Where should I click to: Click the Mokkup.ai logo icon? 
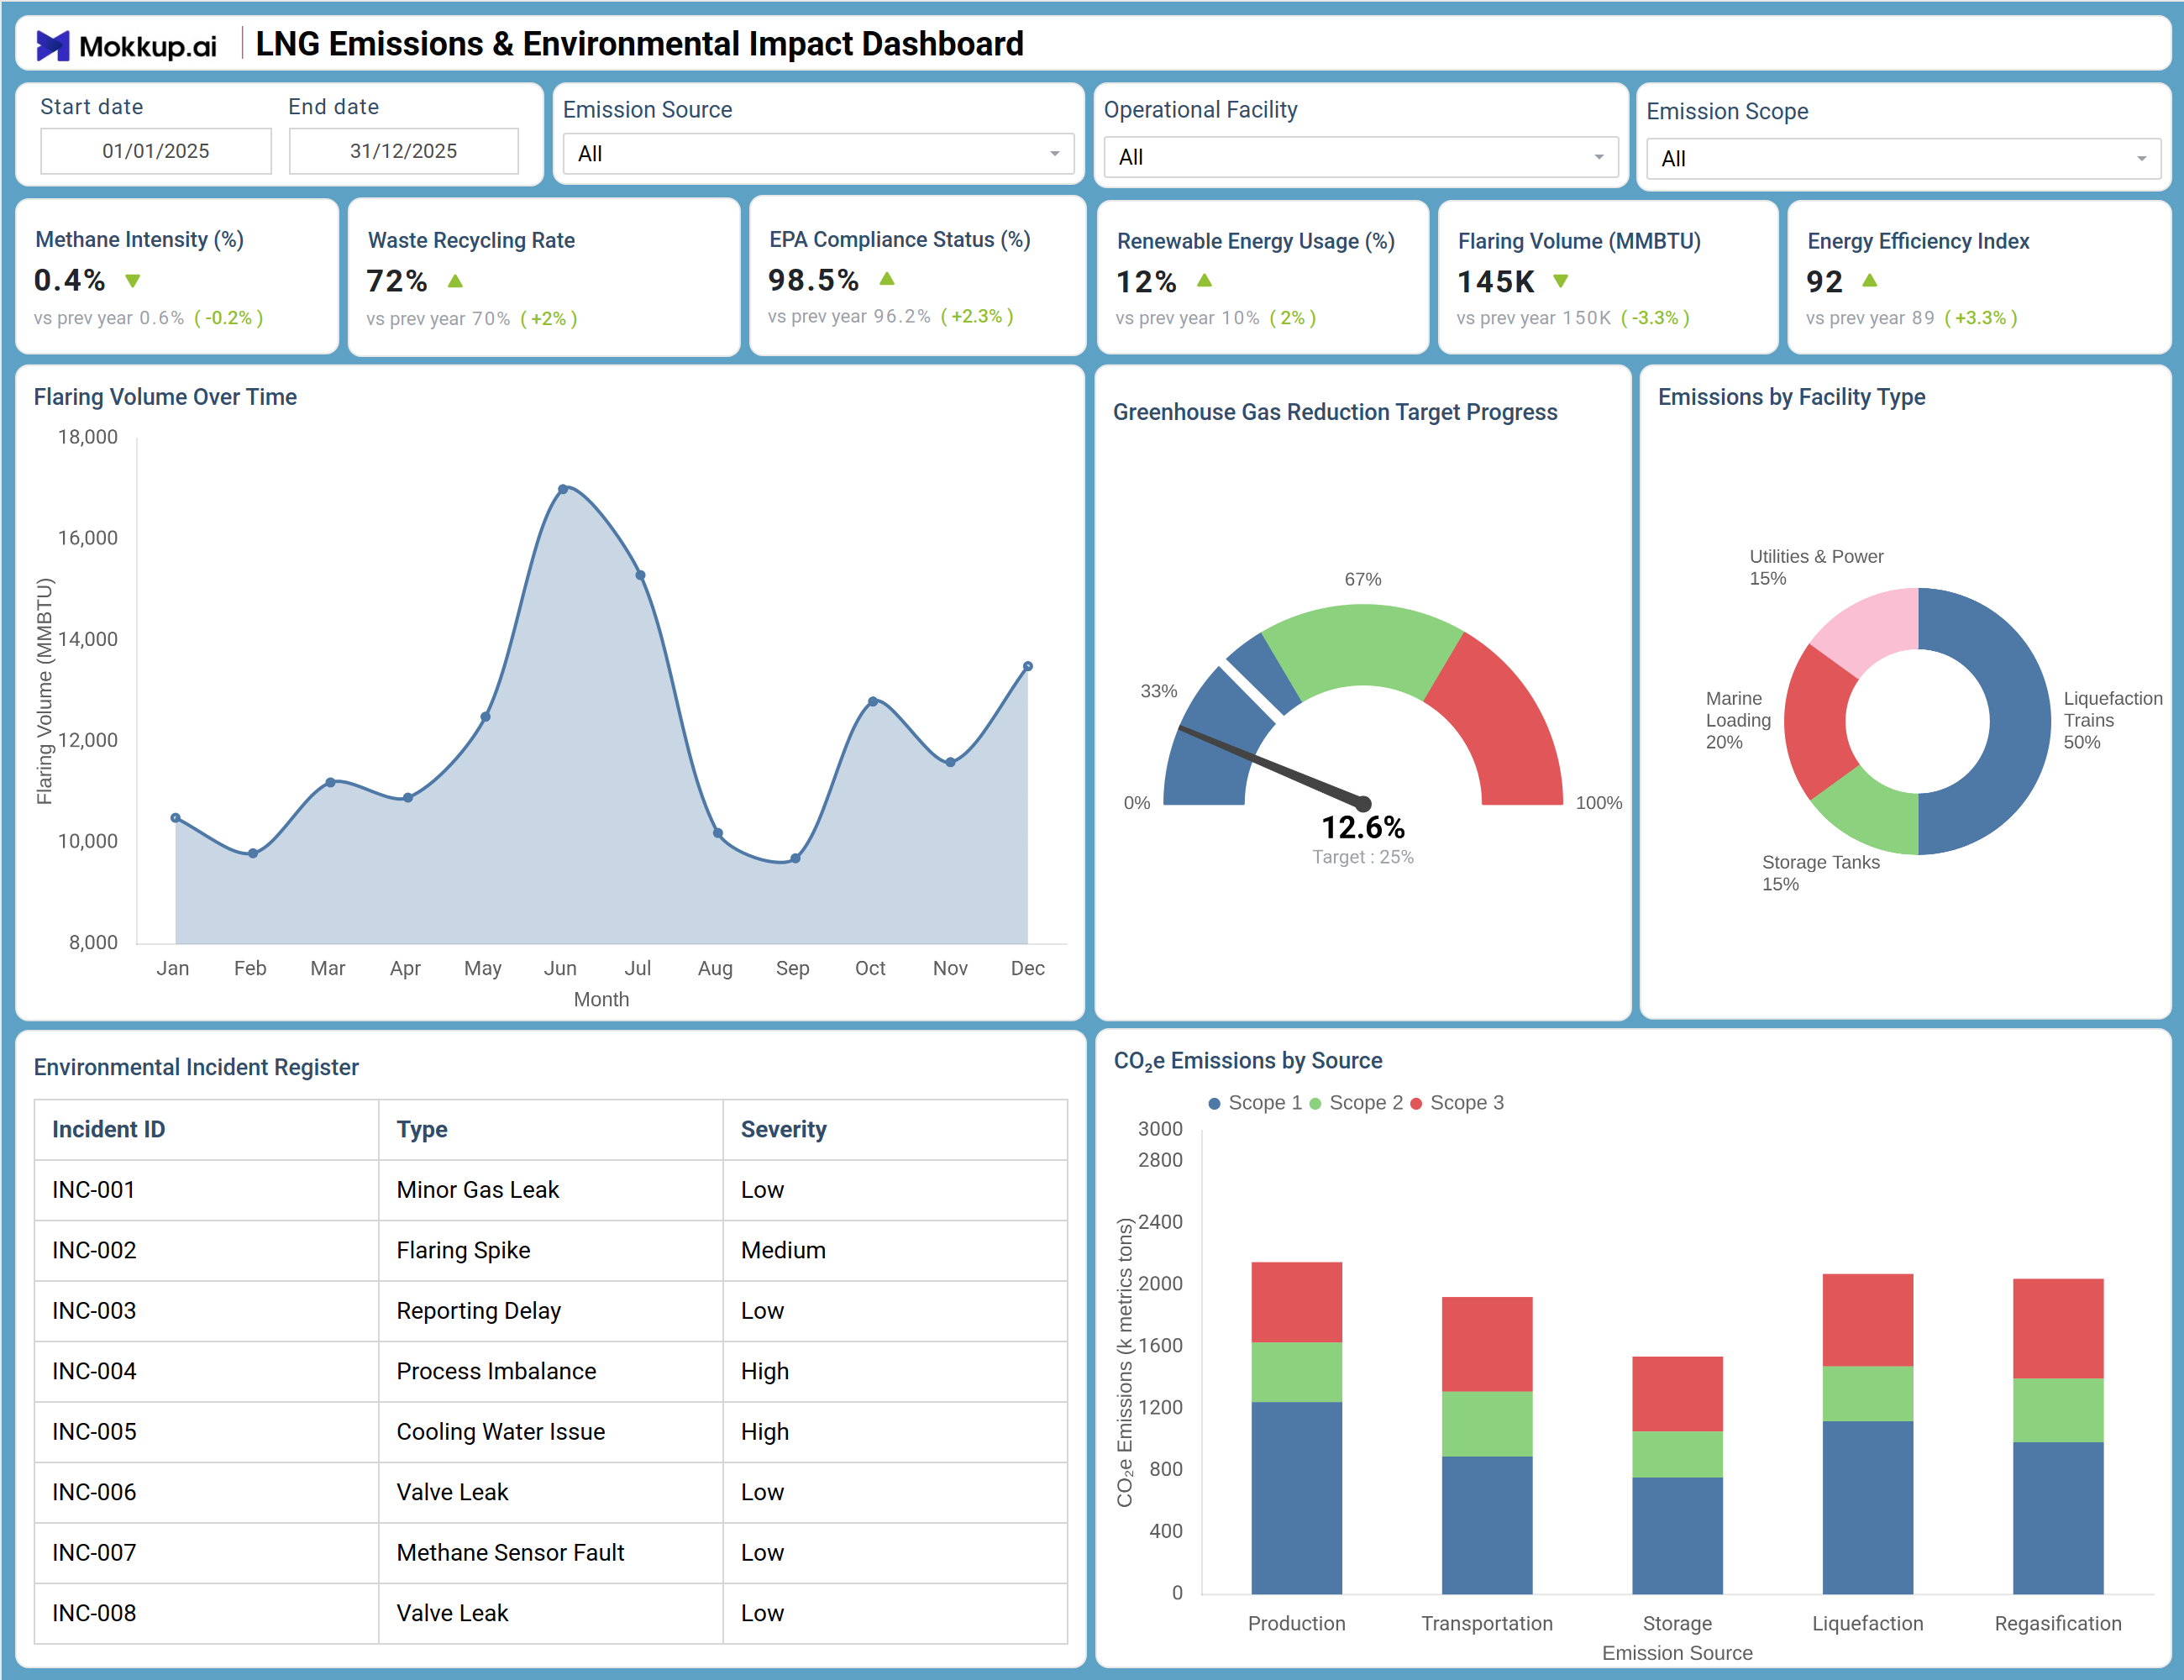(x=53, y=45)
